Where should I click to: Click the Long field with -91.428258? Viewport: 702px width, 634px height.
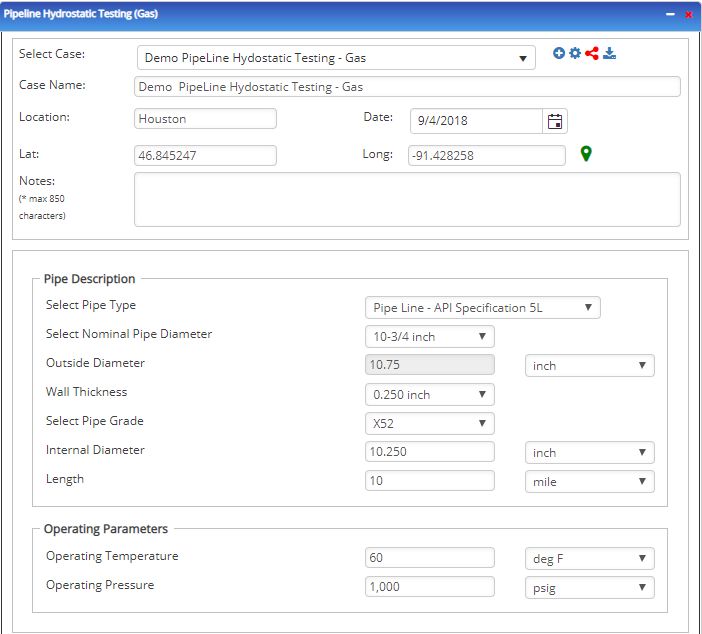tap(487, 155)
